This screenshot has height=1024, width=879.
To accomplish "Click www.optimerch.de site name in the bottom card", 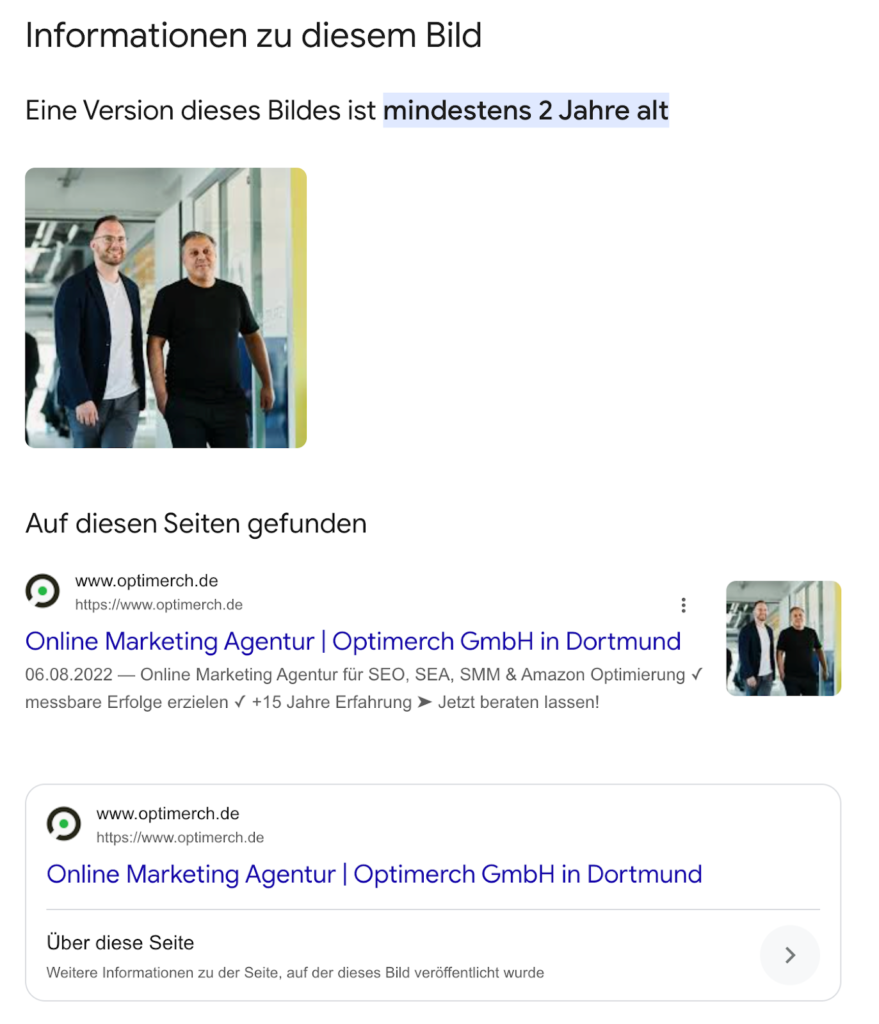I will (168, 813).
